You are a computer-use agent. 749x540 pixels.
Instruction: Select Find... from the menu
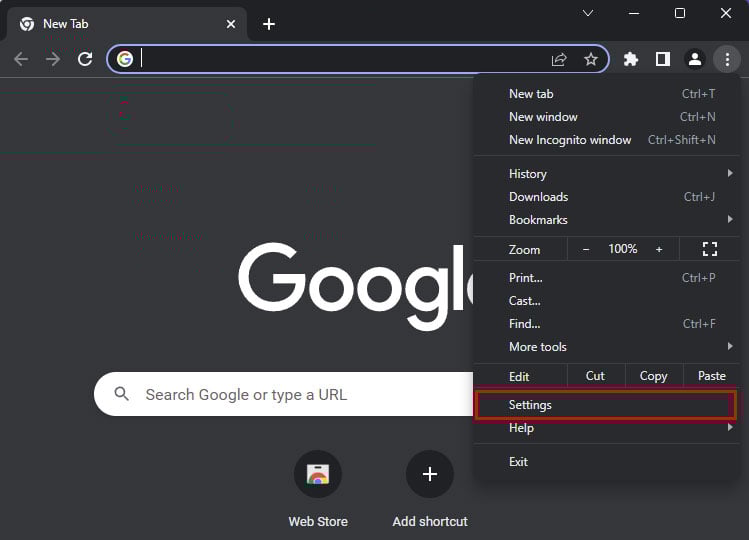tap(607, 324)
